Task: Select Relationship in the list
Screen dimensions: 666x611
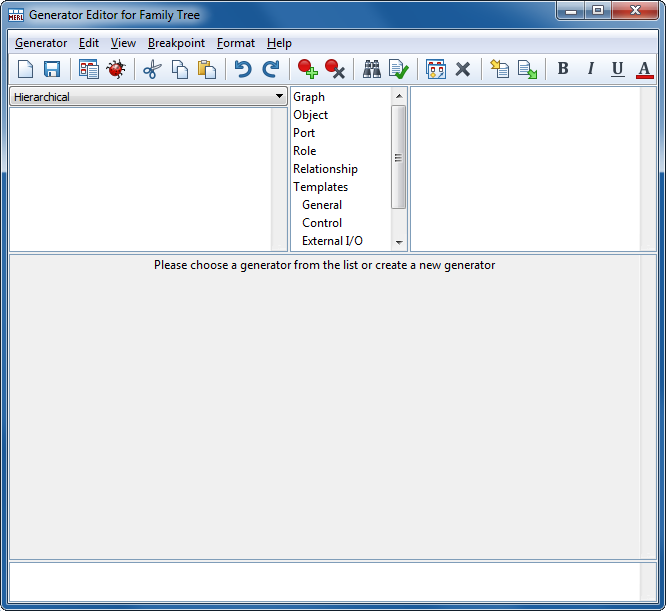Action: [x=325, y=169]
